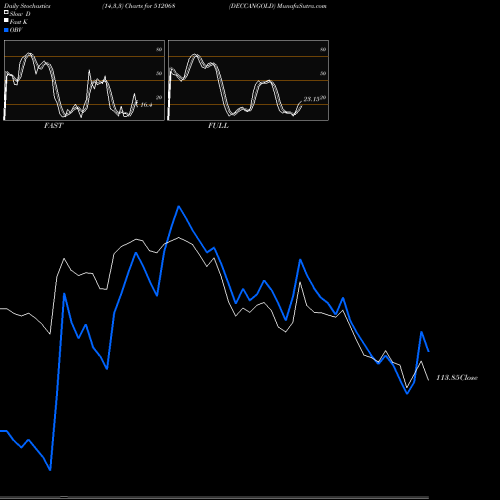Click the 80 level label in FAST chart
Viewport: 500px width, 500px height.
[159, 49]
